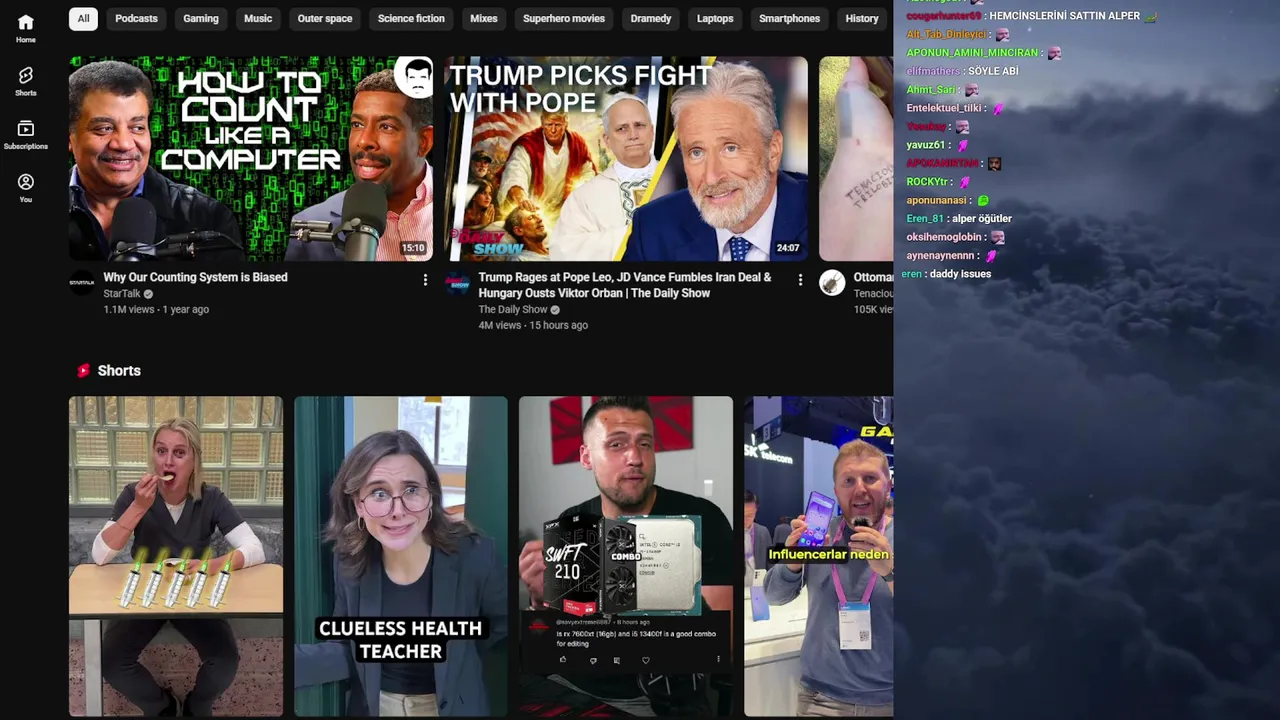
Task: Open The Daily Show channel avatar
Action: [457, 283]
